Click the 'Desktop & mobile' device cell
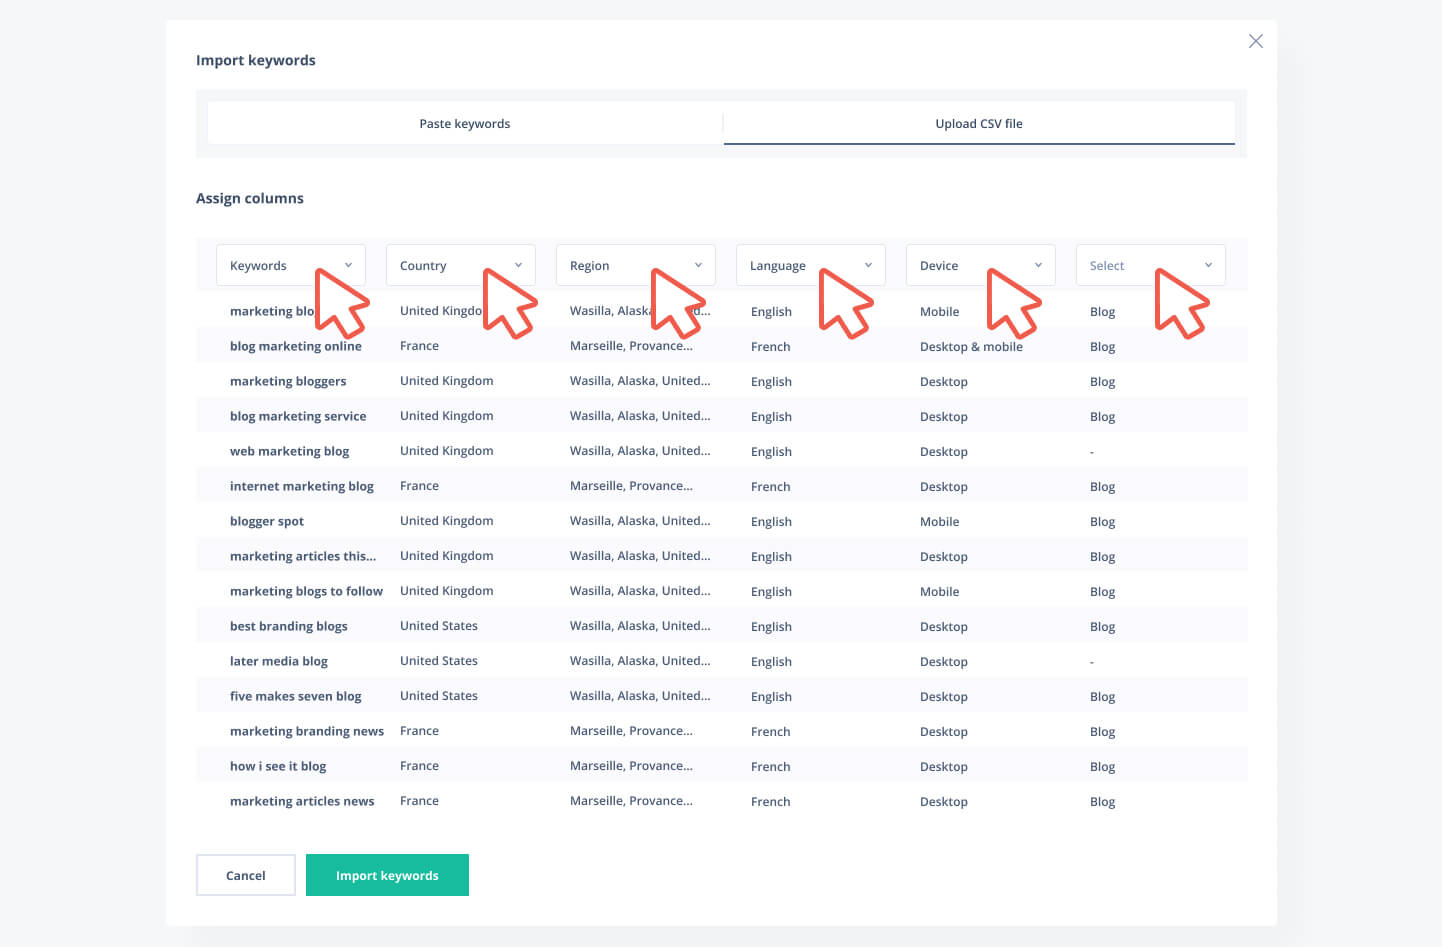The height and width of the screenshot is (947, 1442). point(970,347)
